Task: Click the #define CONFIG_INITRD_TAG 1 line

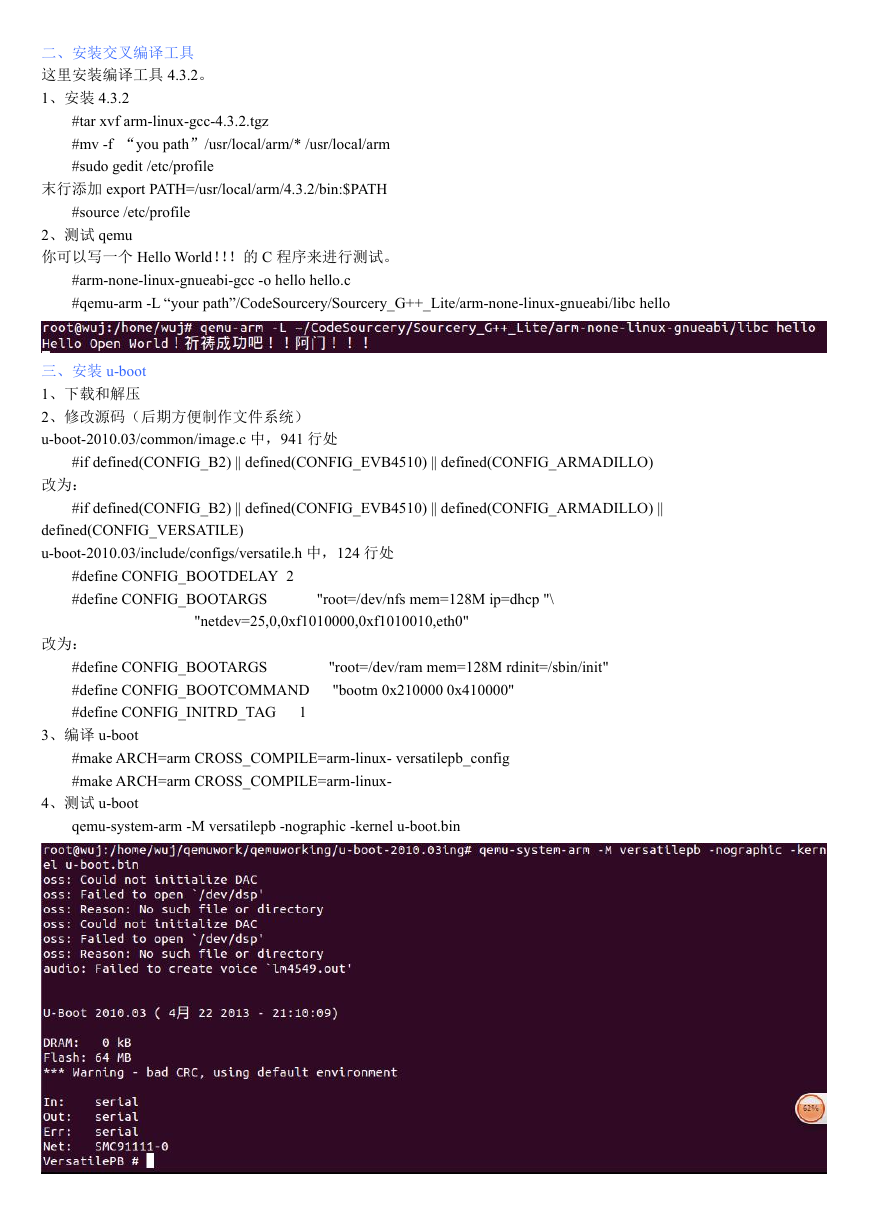Action: (x=189, y=712)
